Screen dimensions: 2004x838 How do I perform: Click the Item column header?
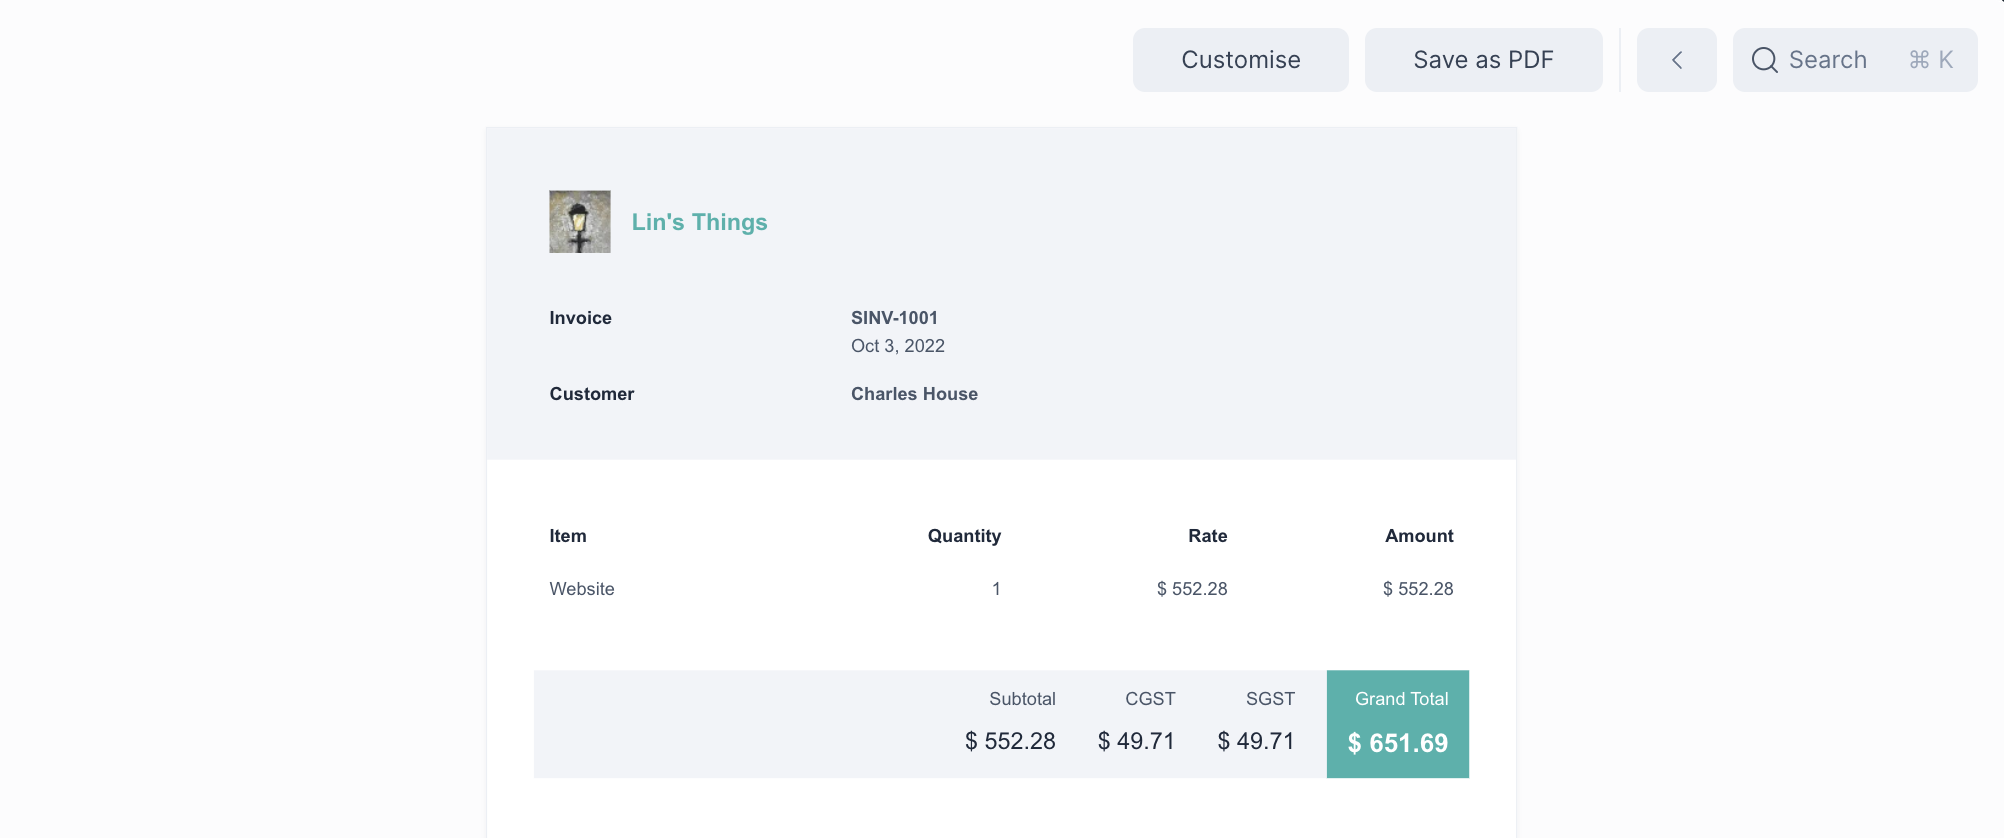pyautogui.click(x=568, y=536)
